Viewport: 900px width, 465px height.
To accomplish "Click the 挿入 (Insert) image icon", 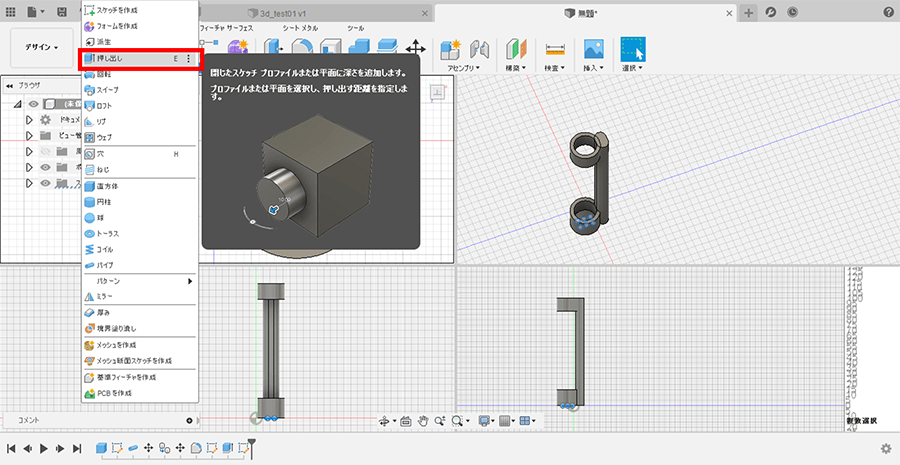I will click(x=593, y=49).
